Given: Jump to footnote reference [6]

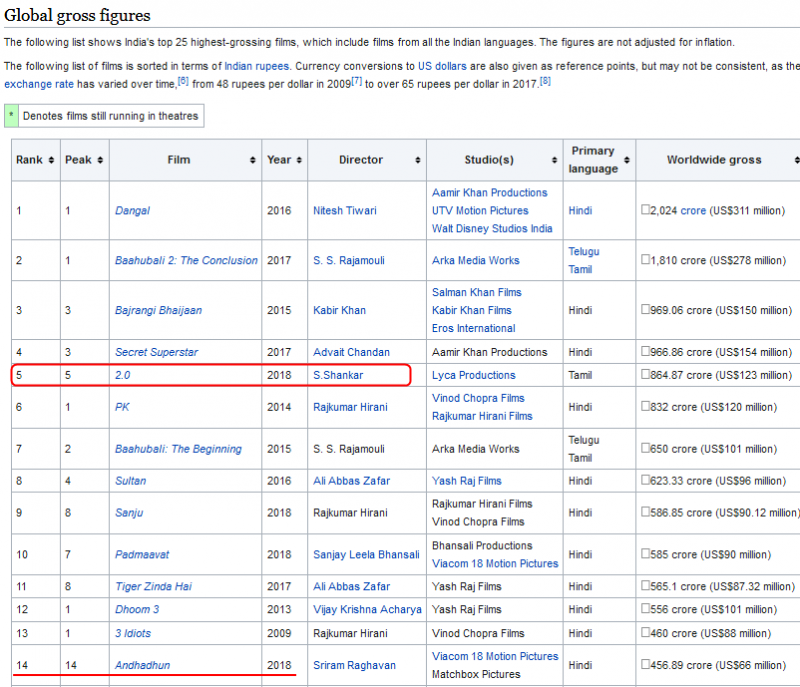Looking at the screenshot, I should [183, 81].
